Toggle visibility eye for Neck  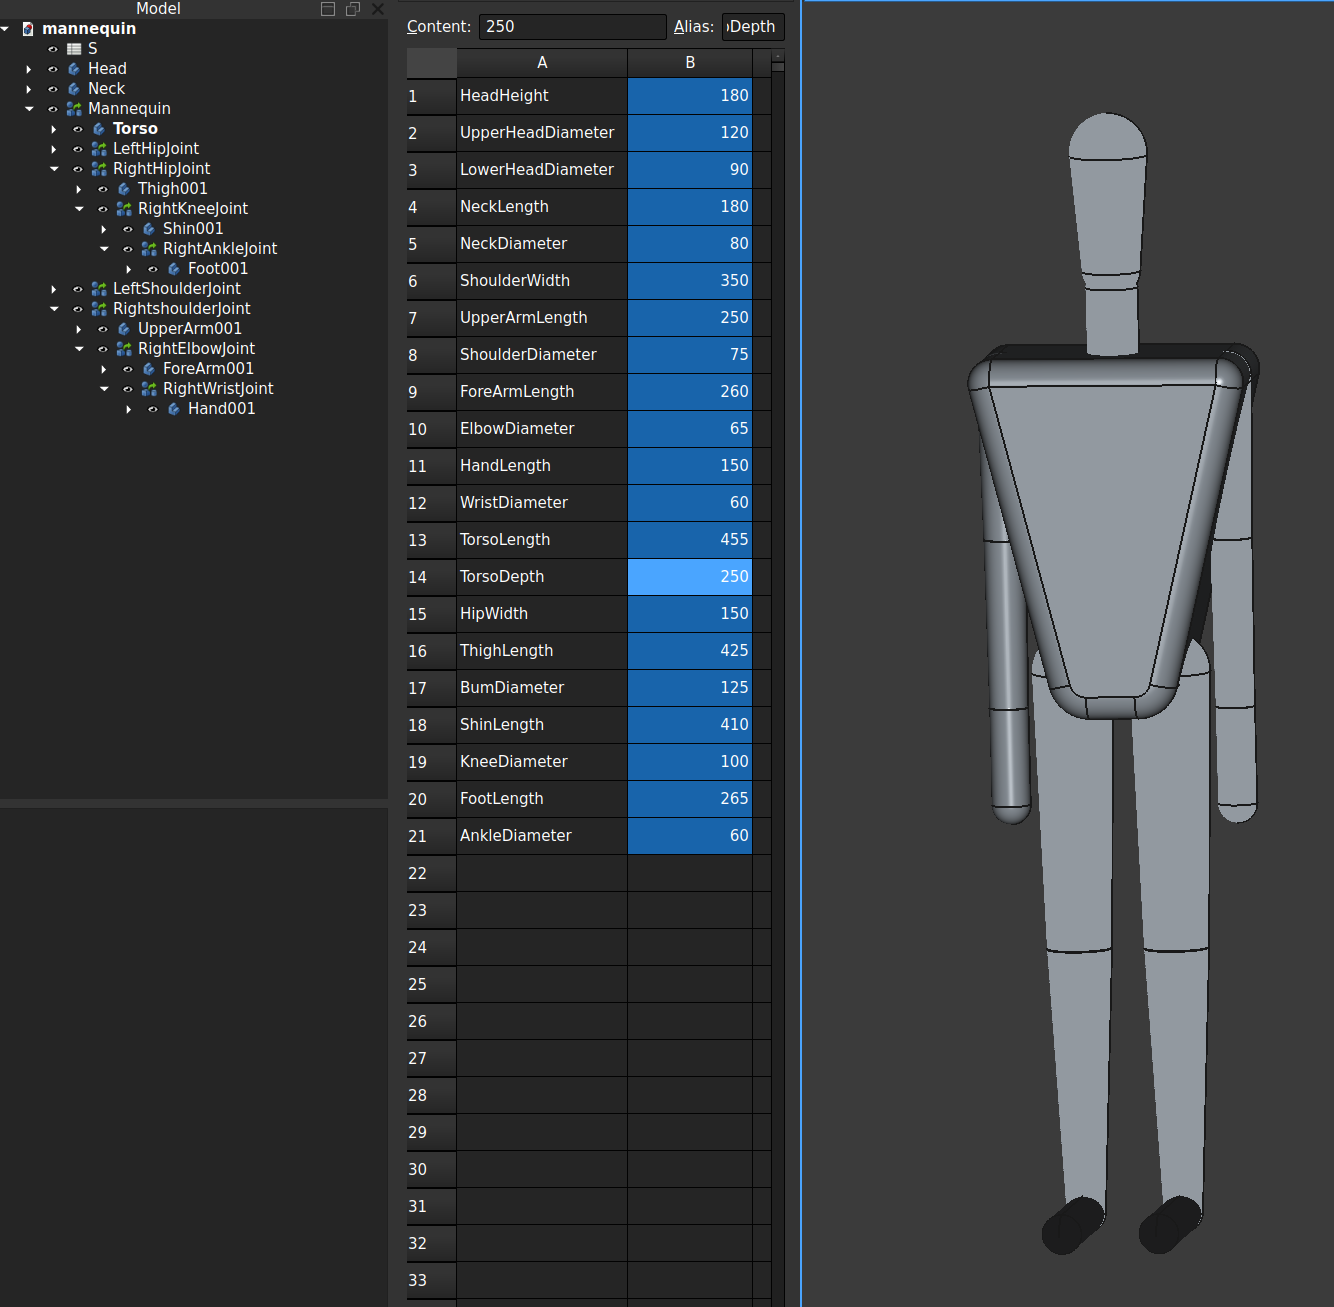click(53, 89)
